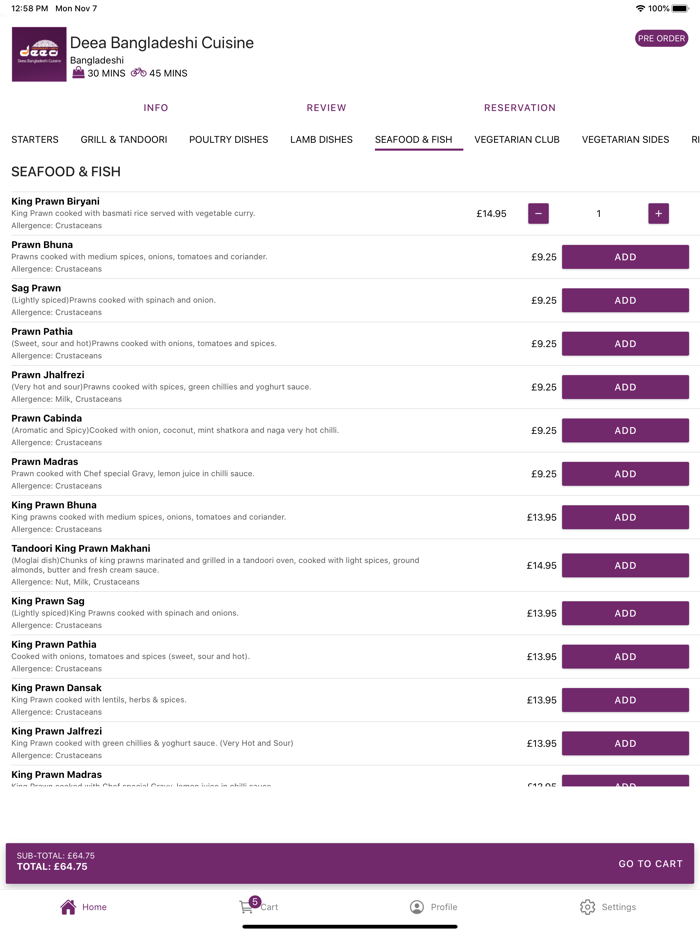Add Prawn Bhuna to the order

click(625, 257)
